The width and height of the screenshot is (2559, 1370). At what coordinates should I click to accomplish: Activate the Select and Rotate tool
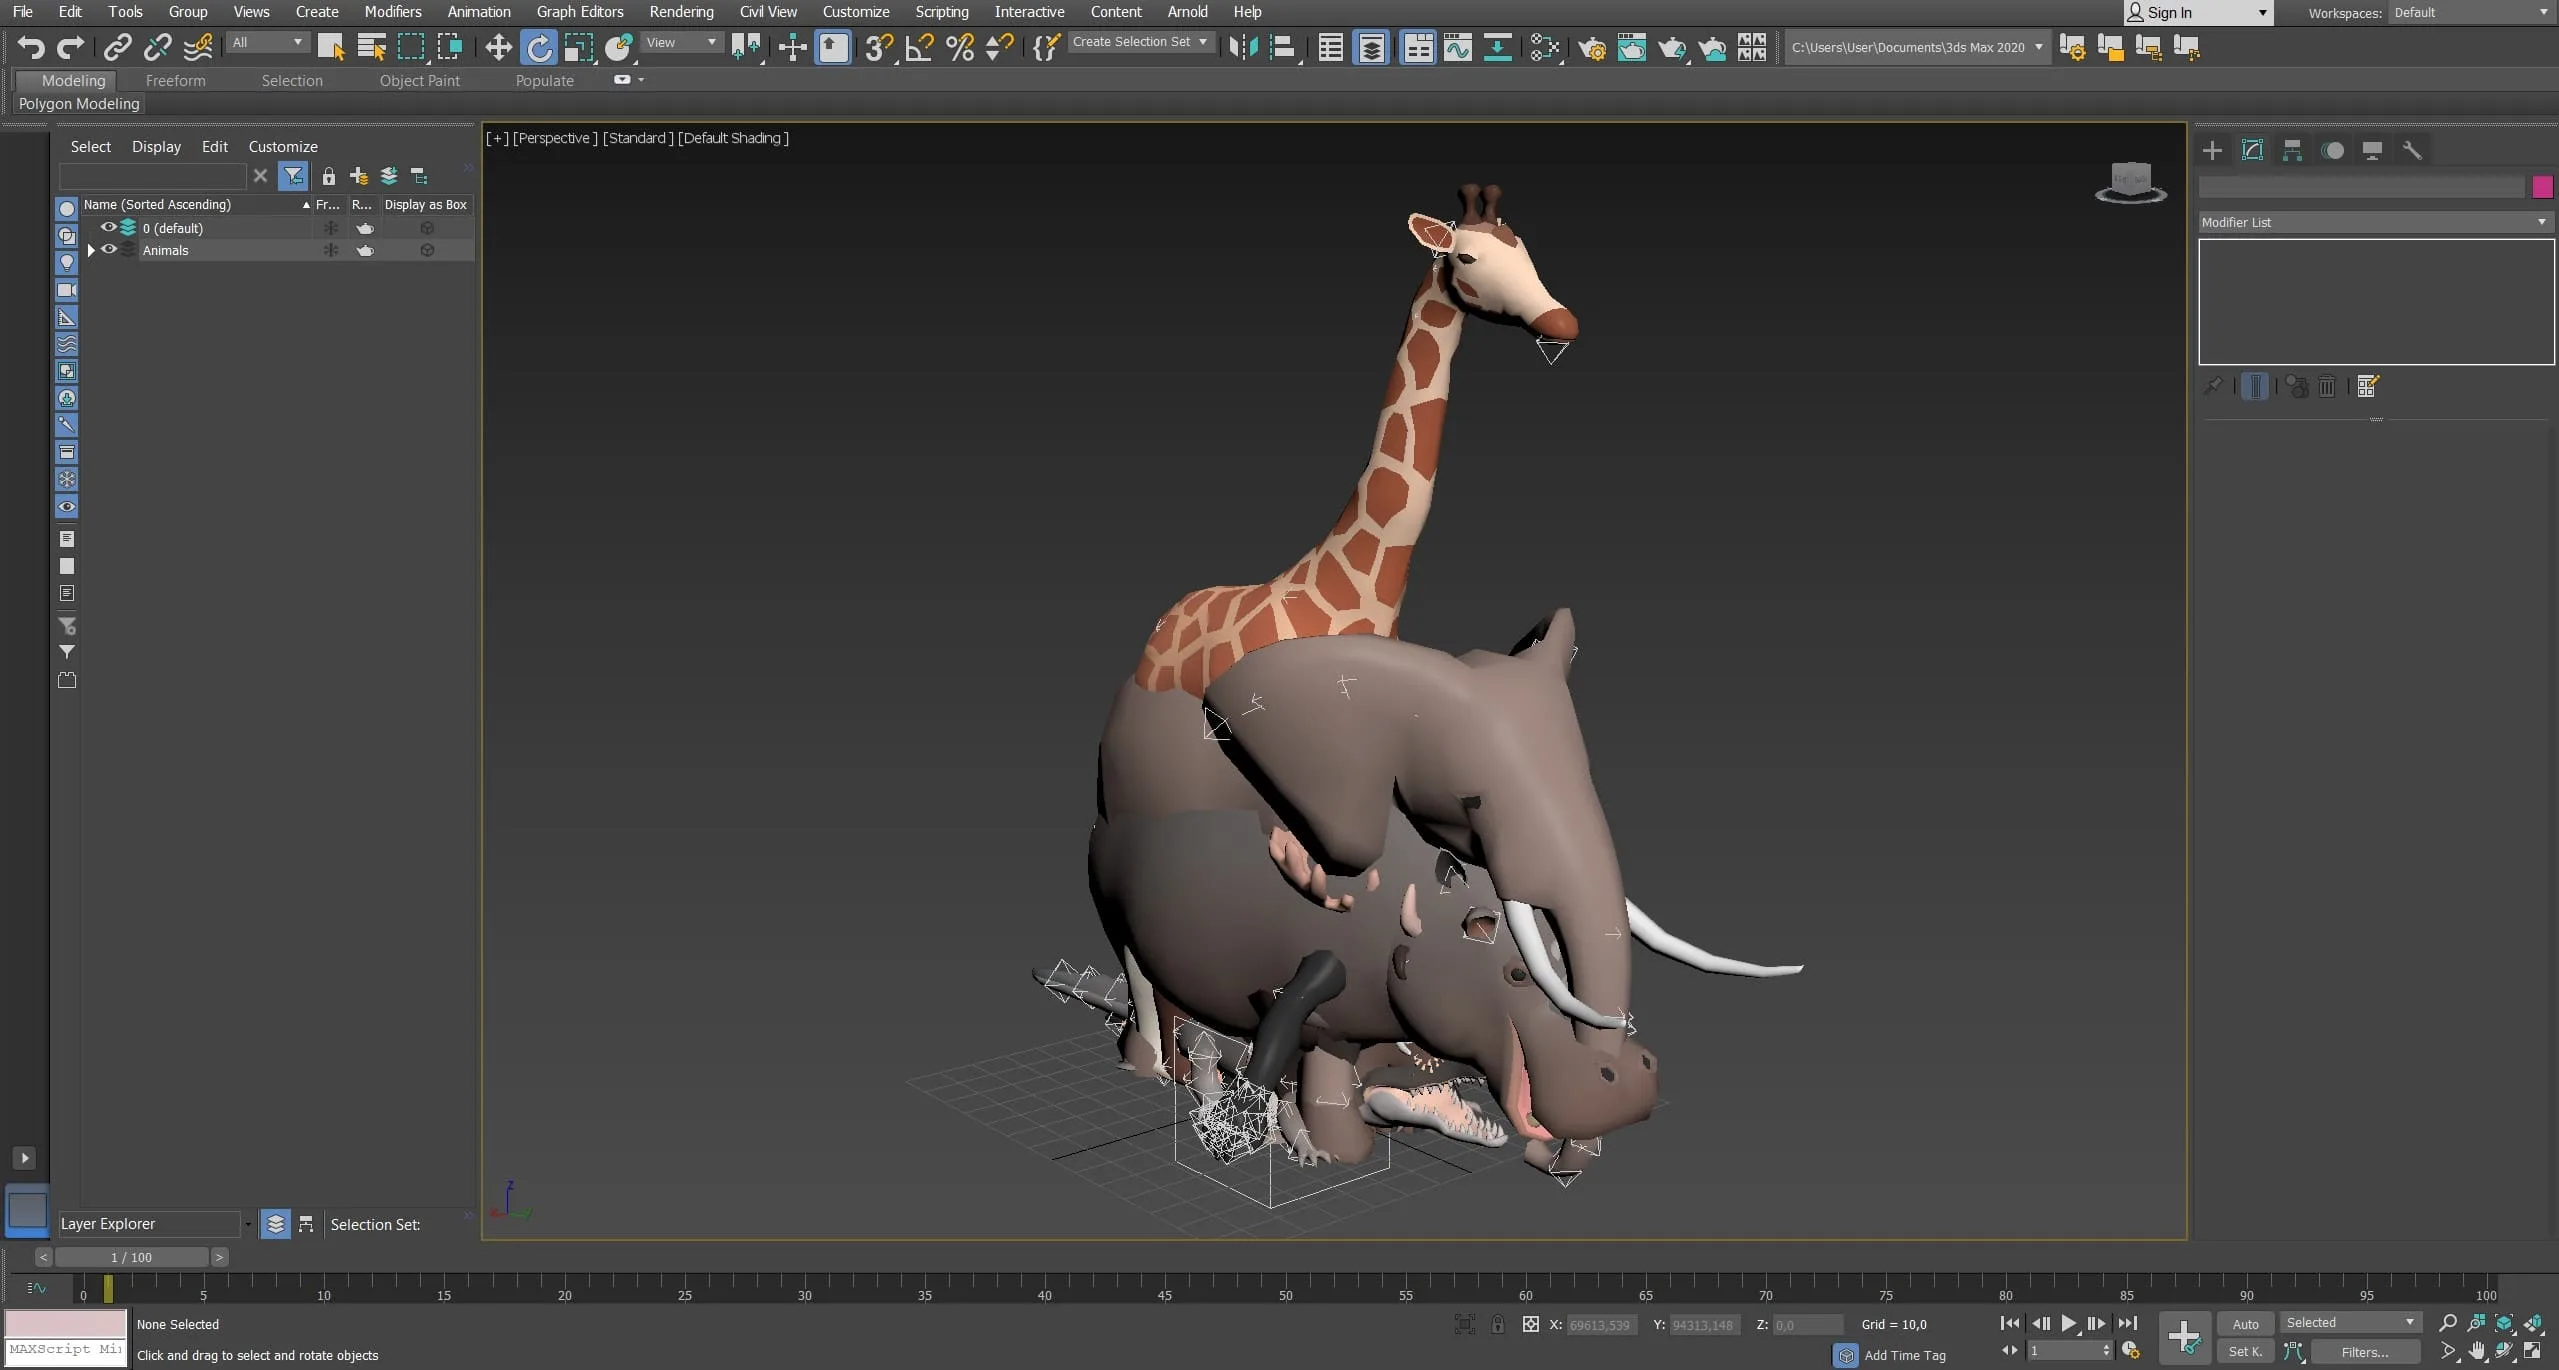[539, 47]
